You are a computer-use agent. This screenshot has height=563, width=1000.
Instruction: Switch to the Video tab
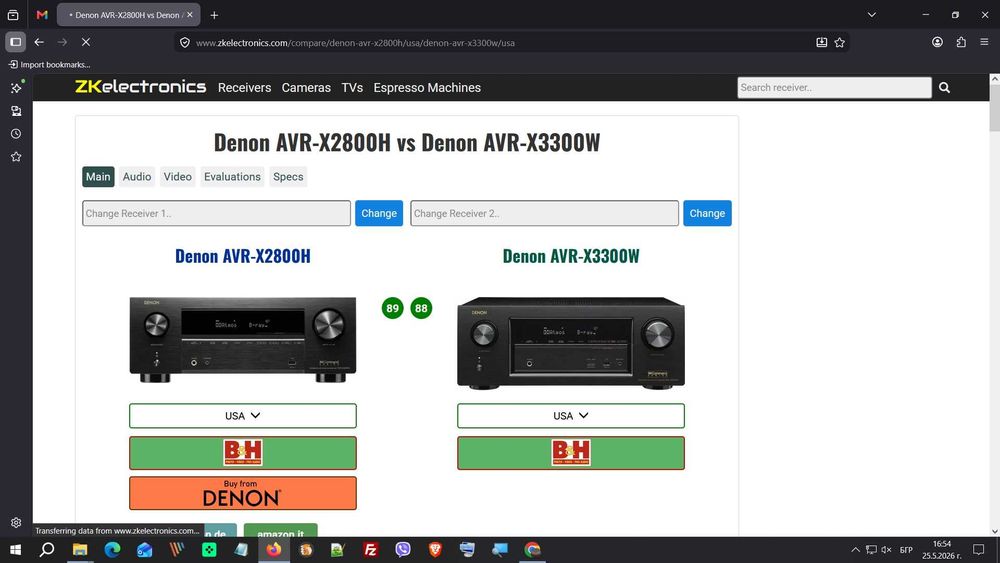[x=177, y=177]
